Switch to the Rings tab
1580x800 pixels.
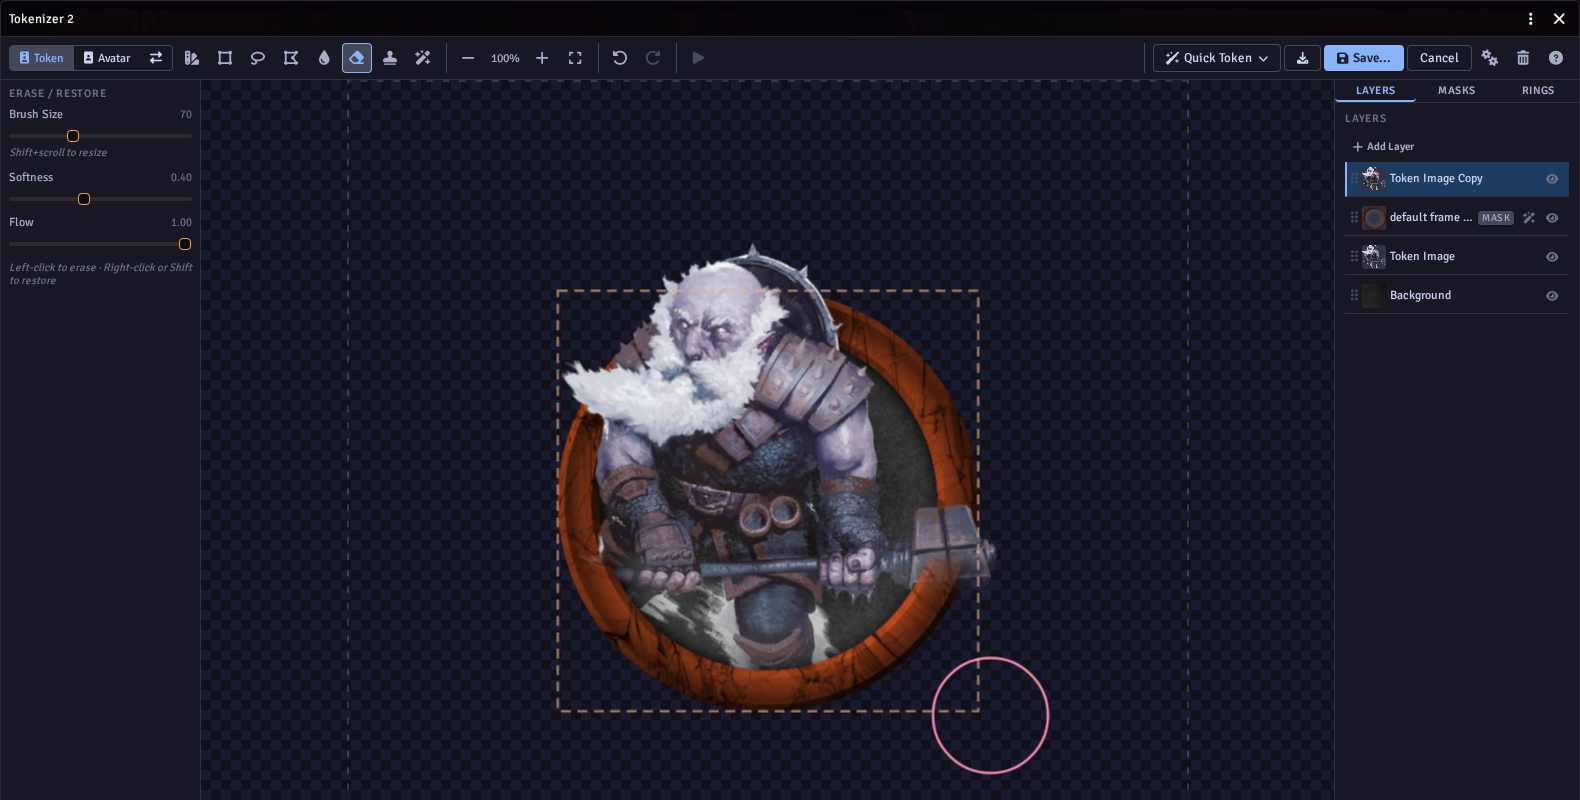click(1538, 91)
